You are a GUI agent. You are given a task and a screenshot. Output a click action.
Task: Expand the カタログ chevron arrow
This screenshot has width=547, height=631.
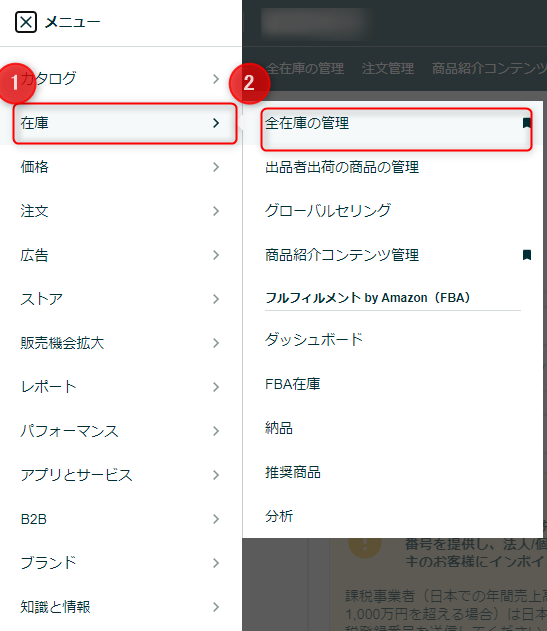tap(216, 79)
